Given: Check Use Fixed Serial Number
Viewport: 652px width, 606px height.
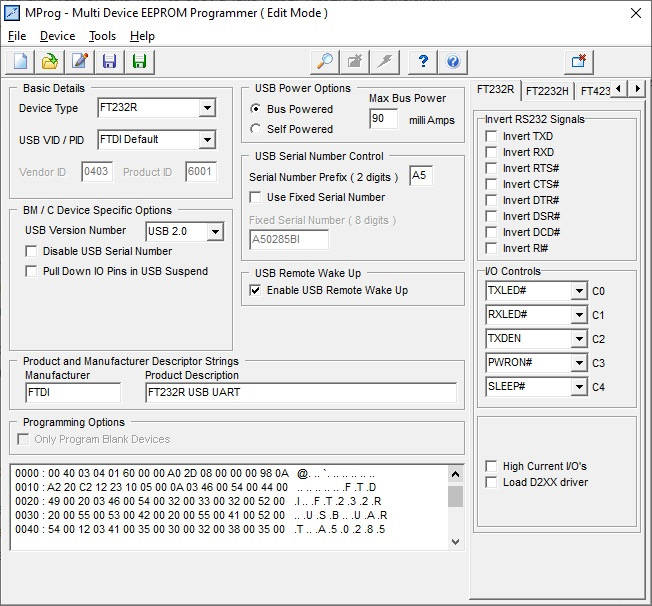Looking at the screenshot, I should (x=255, y=197).
